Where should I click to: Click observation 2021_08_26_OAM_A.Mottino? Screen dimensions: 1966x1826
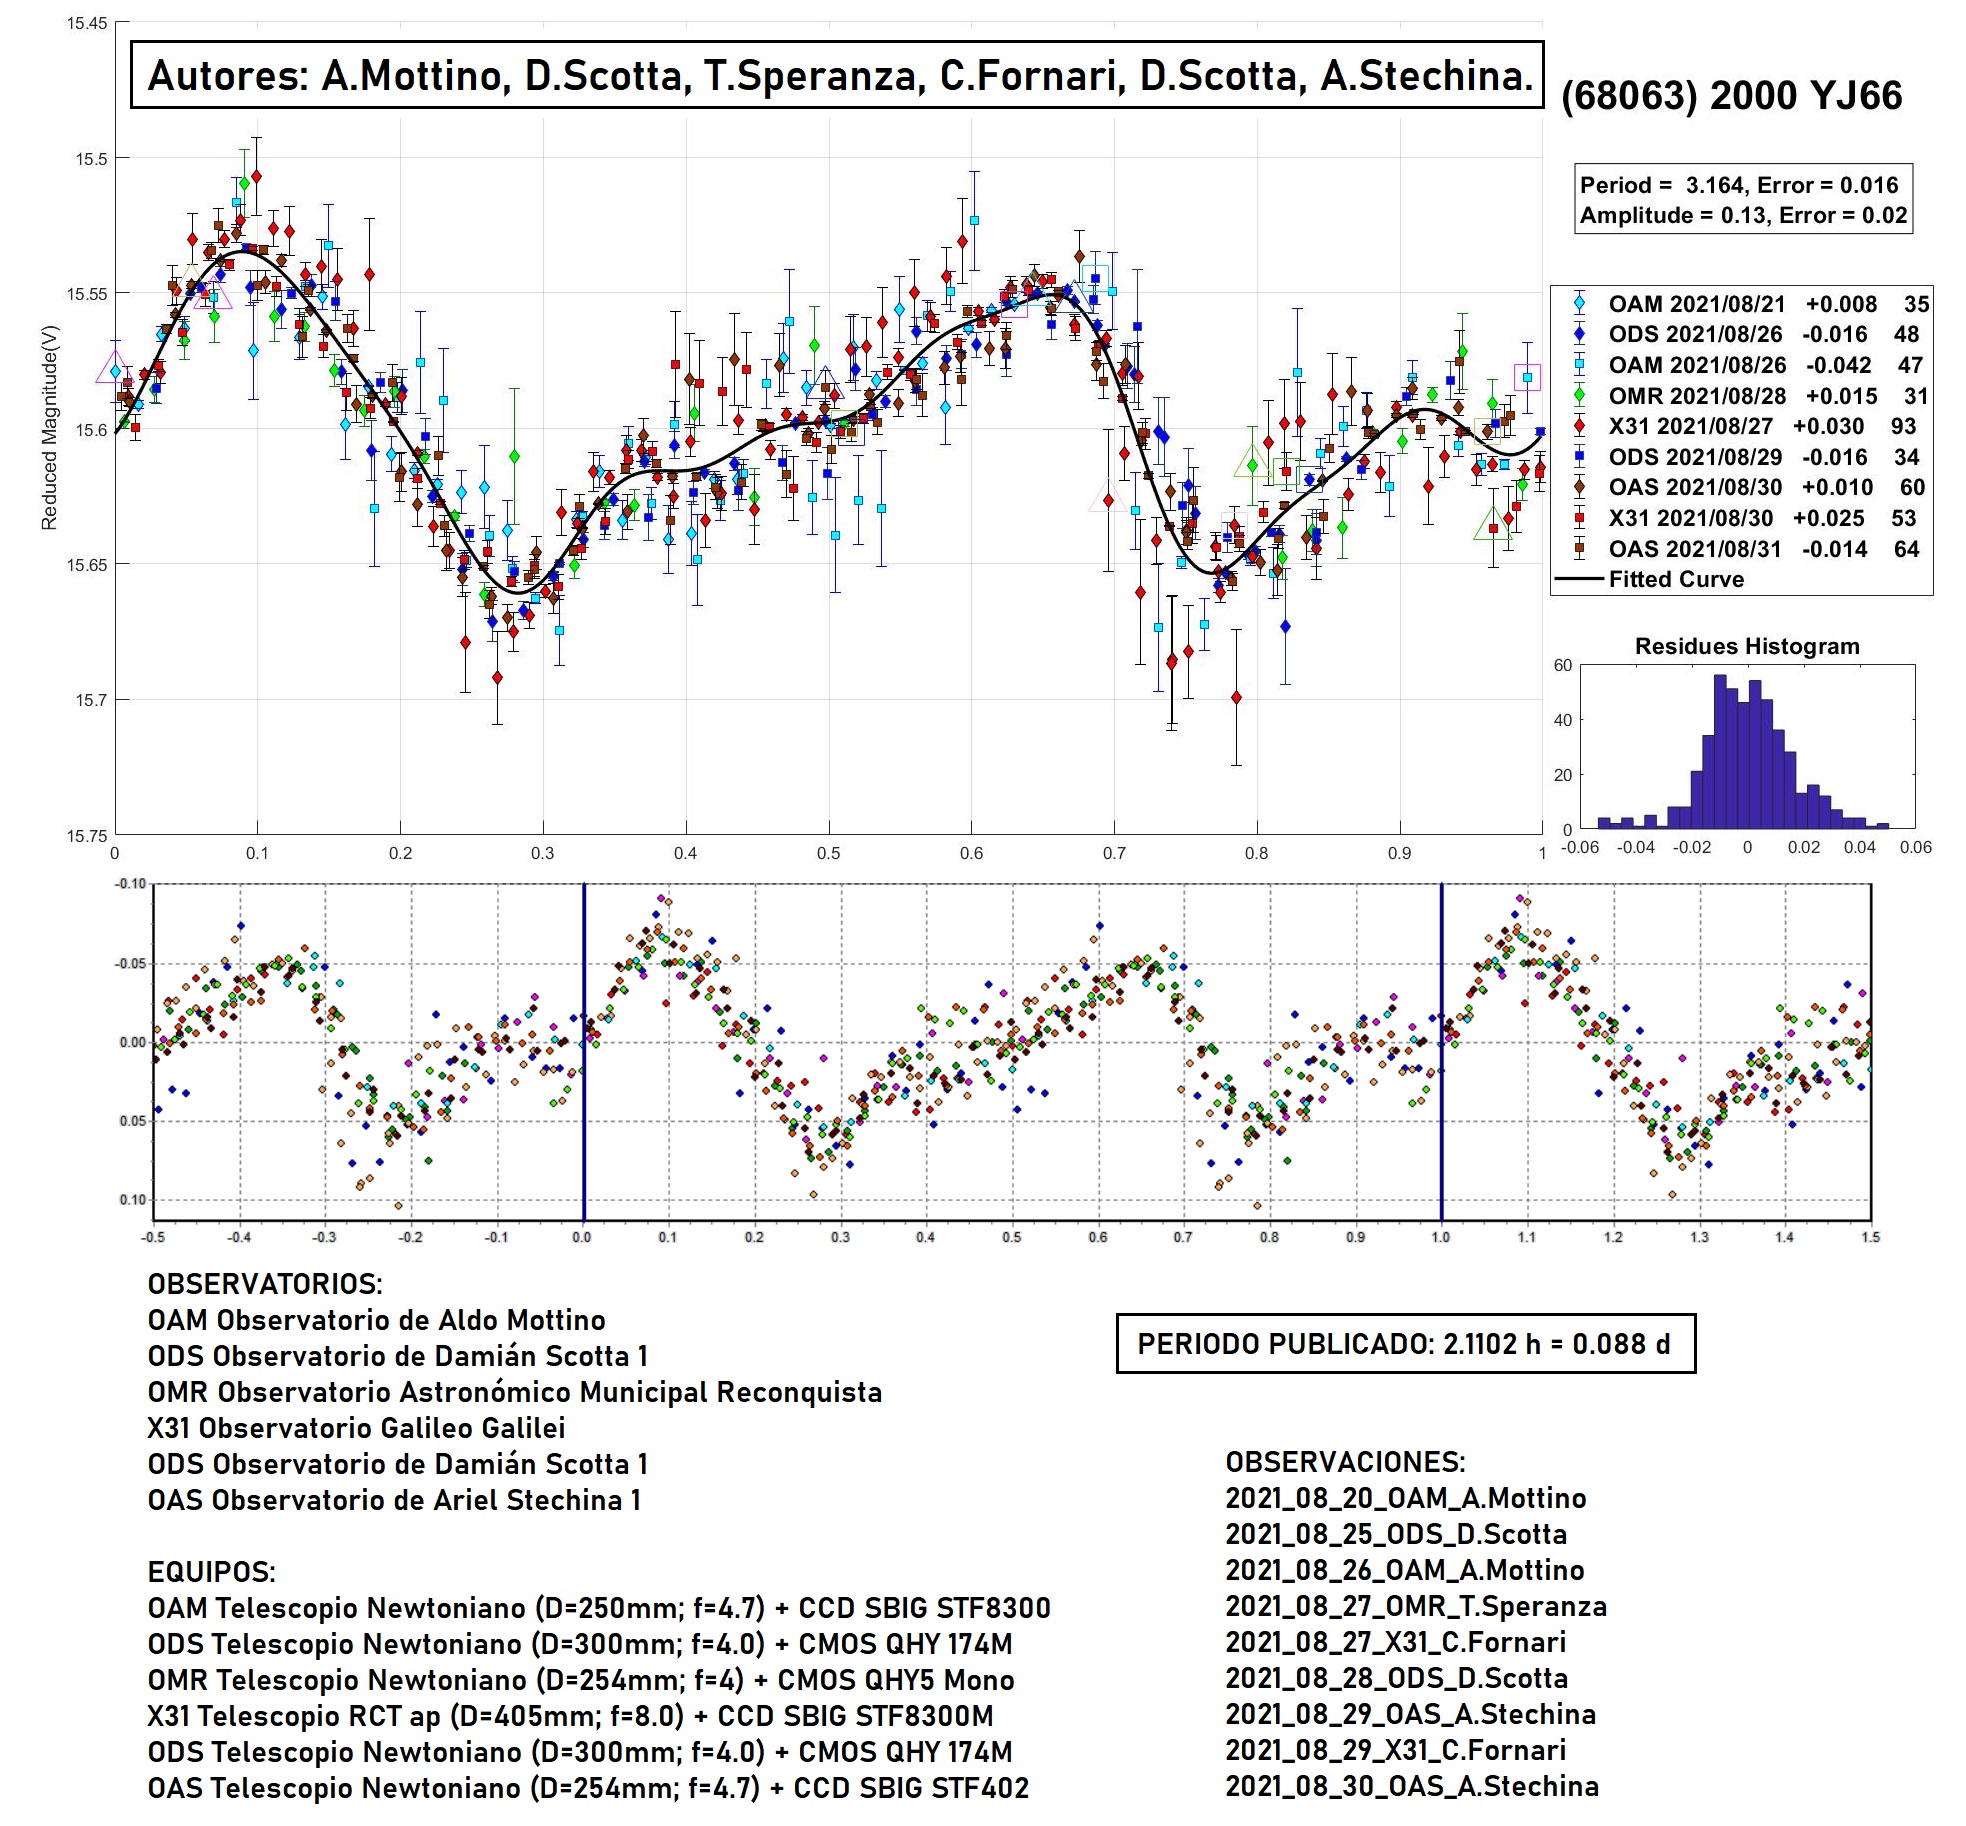point(1405,1570)
